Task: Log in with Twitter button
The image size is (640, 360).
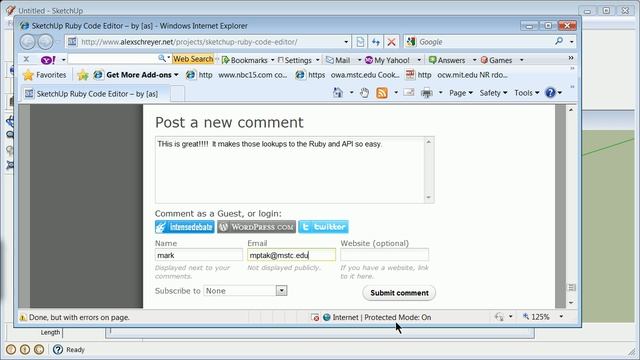Action: click(x=323, y=227)
